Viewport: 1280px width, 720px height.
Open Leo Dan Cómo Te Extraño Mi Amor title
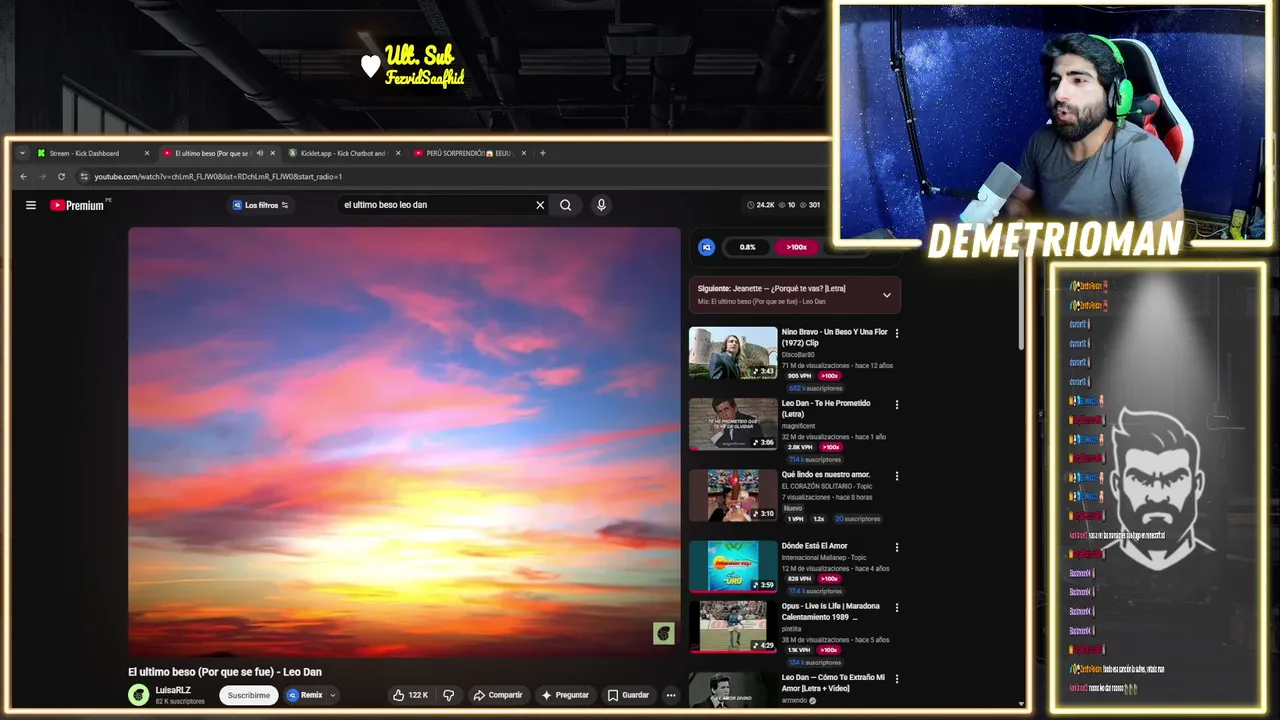833,683
